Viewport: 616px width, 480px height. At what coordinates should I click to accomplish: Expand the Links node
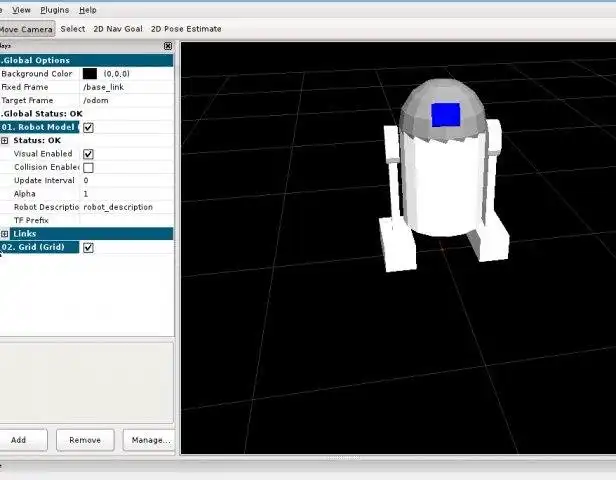4,234
